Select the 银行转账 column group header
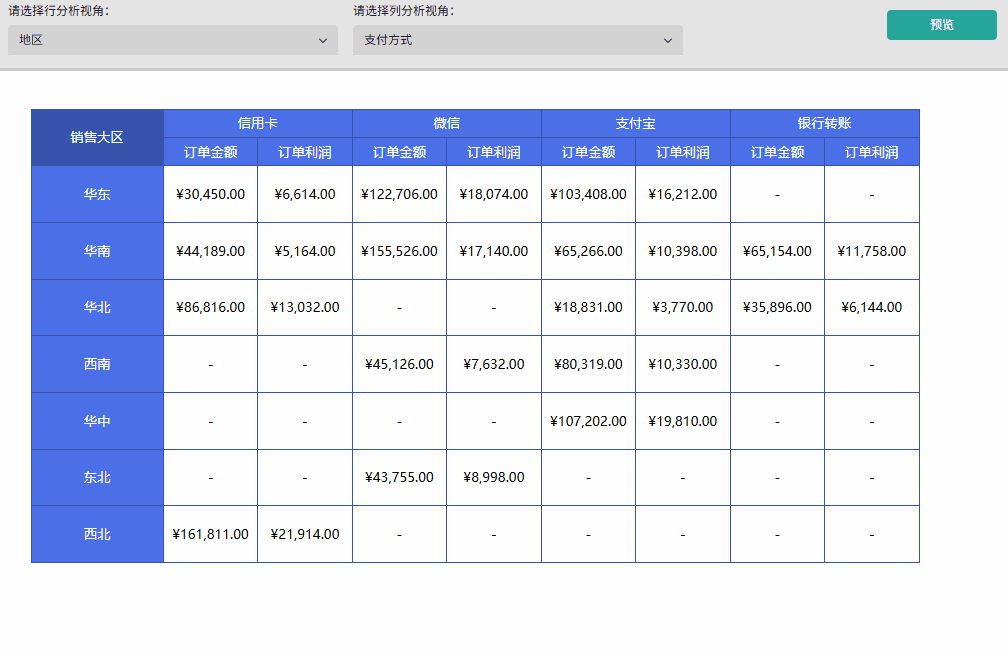 click(825, 123)
